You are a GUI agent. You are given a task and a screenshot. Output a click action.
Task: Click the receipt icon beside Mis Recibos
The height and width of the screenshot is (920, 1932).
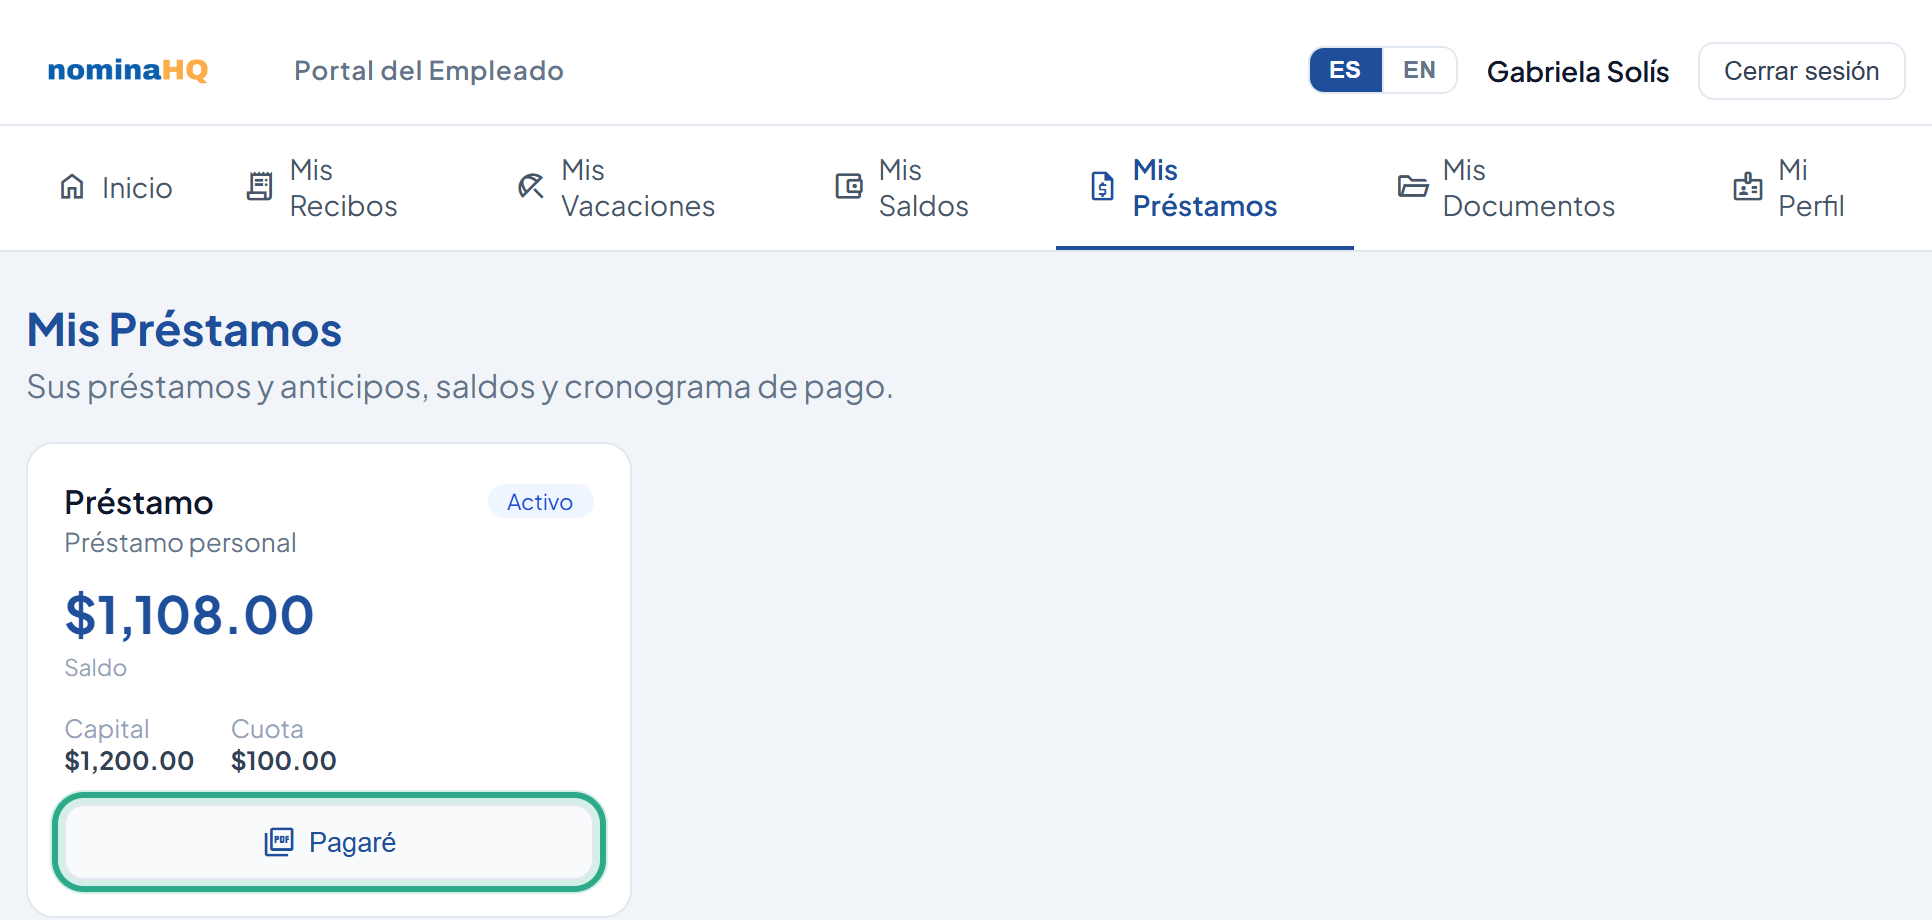click(x=260, y=187)
